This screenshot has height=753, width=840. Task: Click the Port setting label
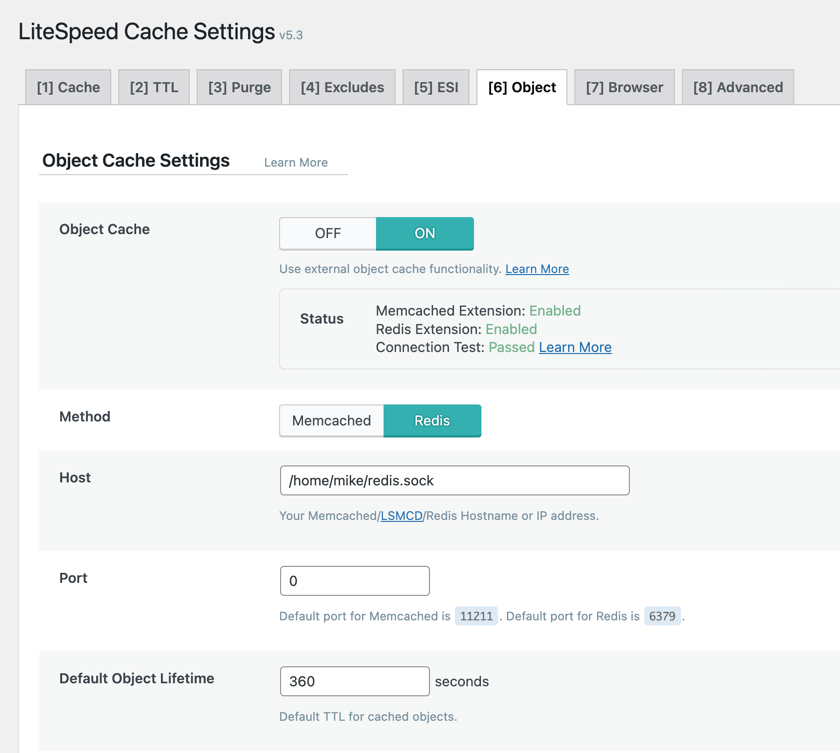pos(73,578)
